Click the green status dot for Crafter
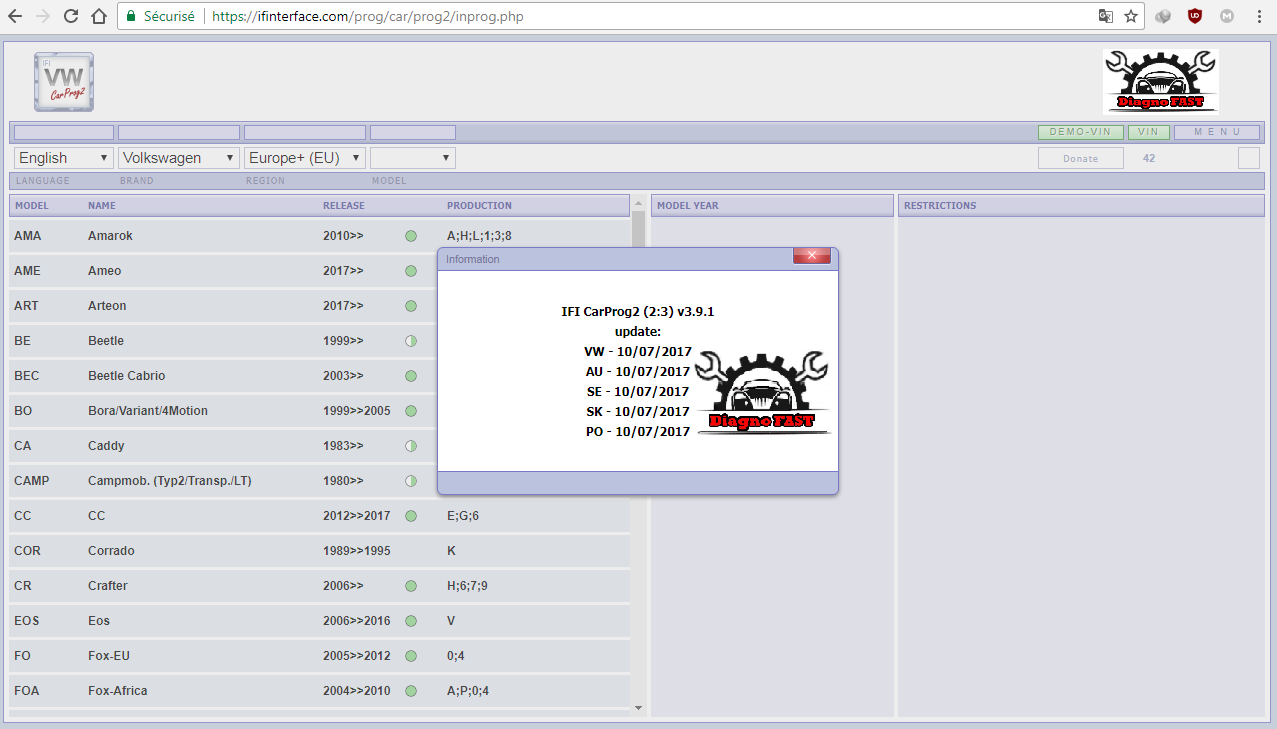 click(410, 586)
